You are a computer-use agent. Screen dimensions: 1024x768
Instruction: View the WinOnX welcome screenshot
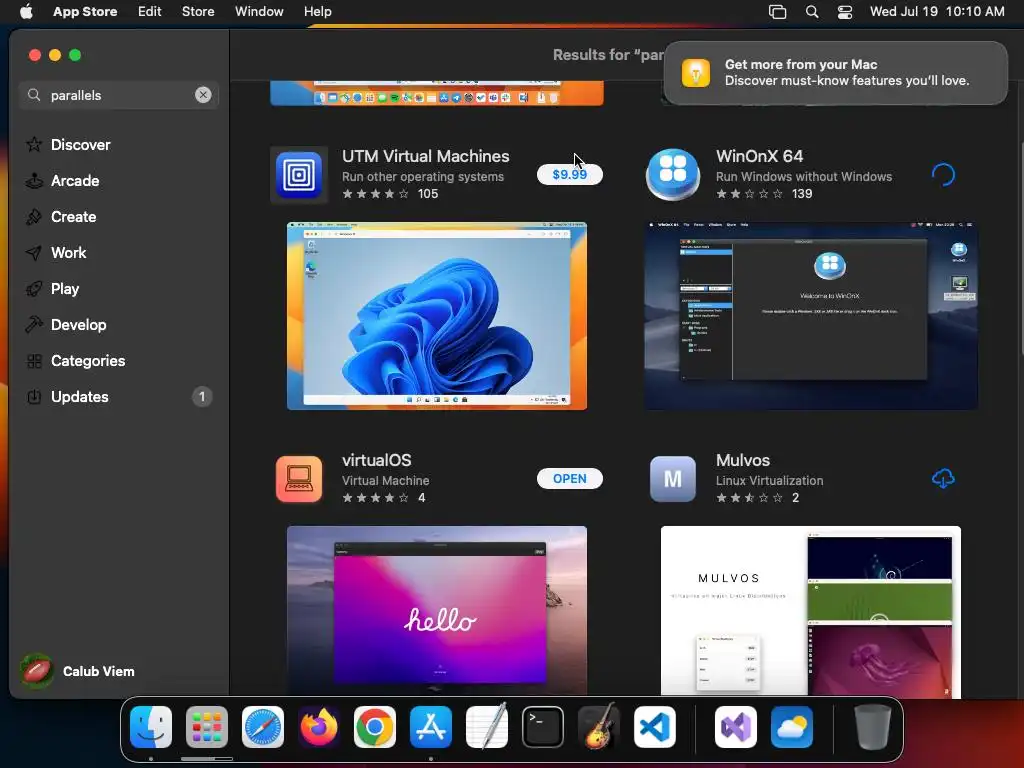pos(811,316)
